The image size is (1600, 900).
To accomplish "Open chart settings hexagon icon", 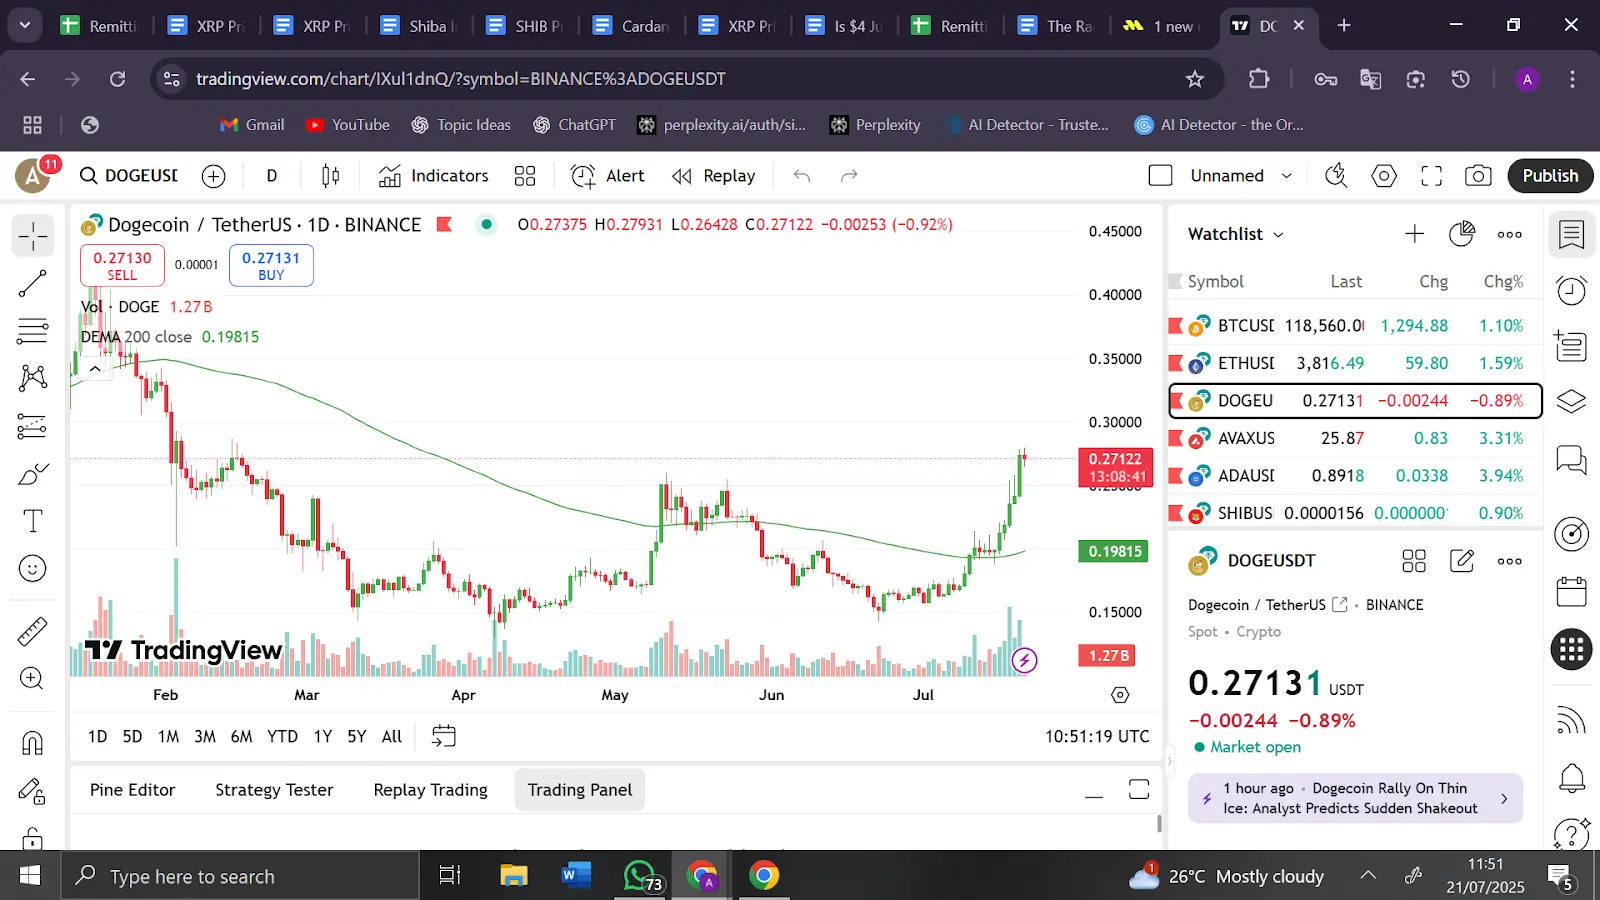I will click(x=1384, y=176).
